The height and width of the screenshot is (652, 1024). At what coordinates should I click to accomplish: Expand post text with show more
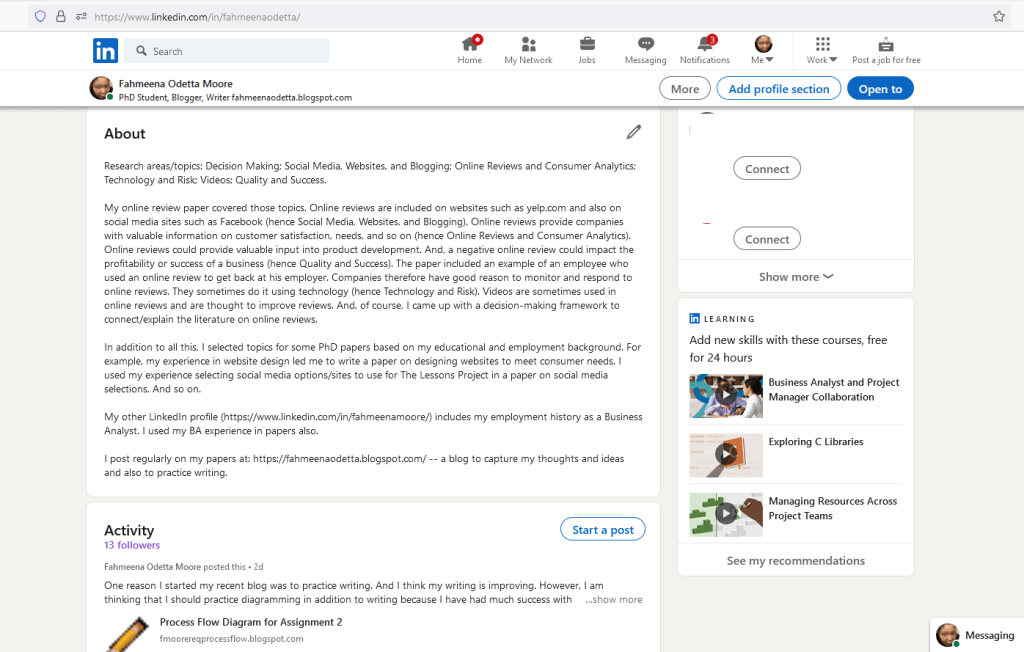616,600
